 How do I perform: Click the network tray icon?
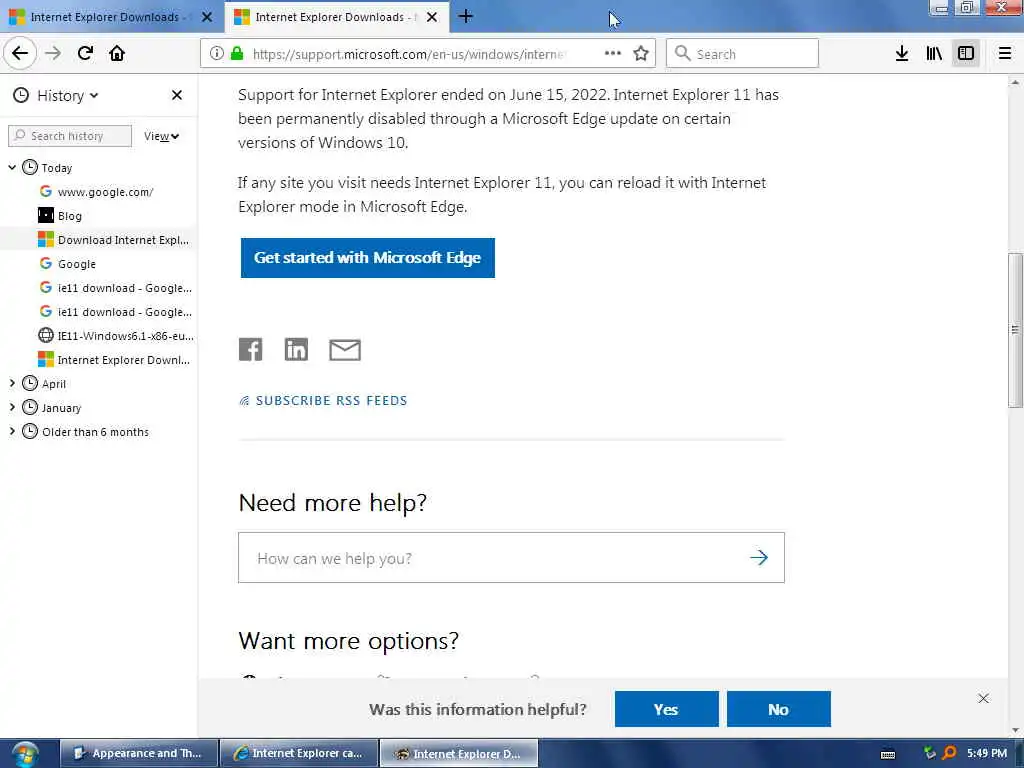(929, 753)
